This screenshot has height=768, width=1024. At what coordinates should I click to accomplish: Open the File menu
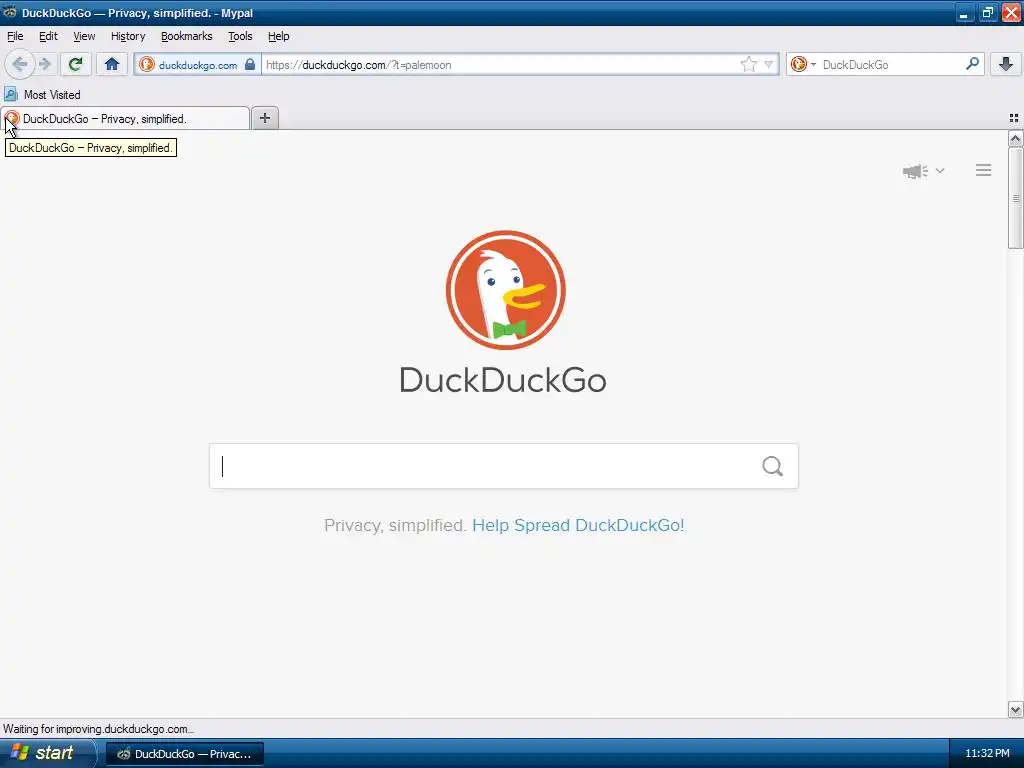click(x=15, y=36)
